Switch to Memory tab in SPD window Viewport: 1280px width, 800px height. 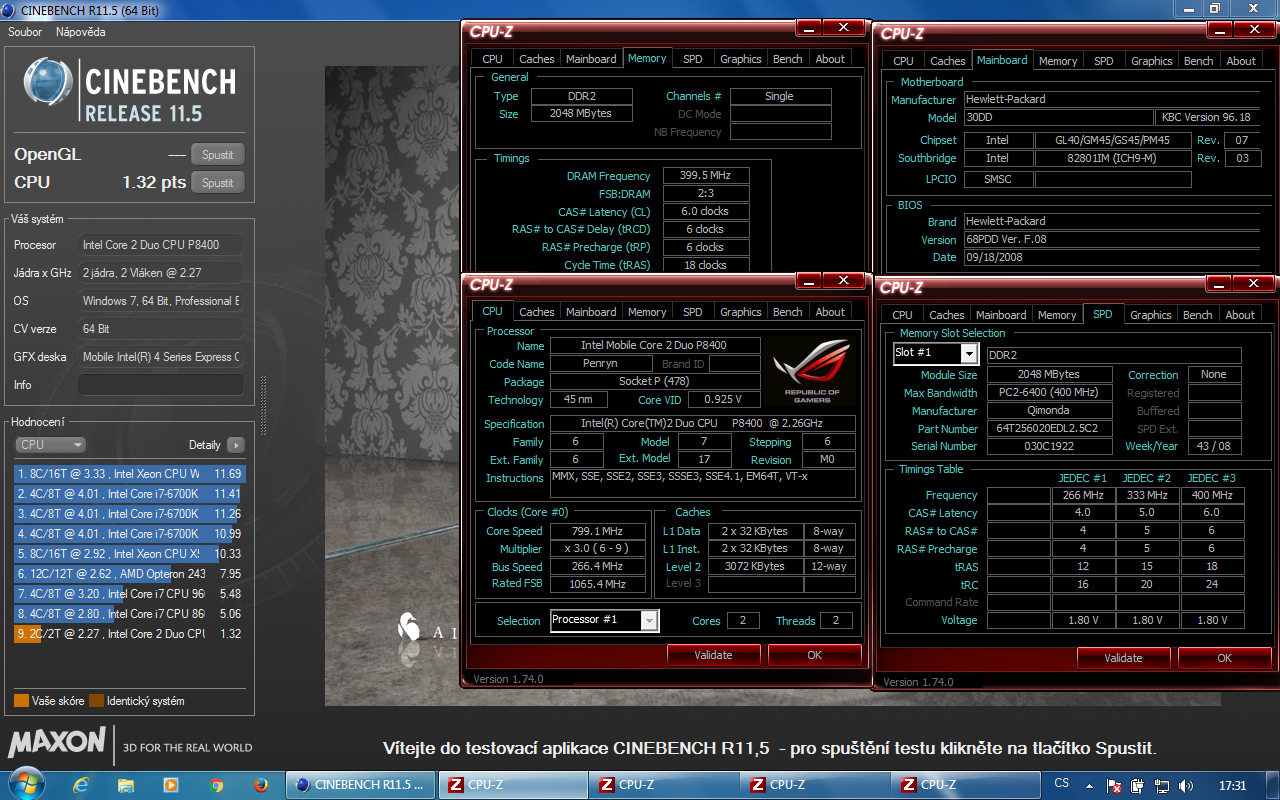[1057, 315]
